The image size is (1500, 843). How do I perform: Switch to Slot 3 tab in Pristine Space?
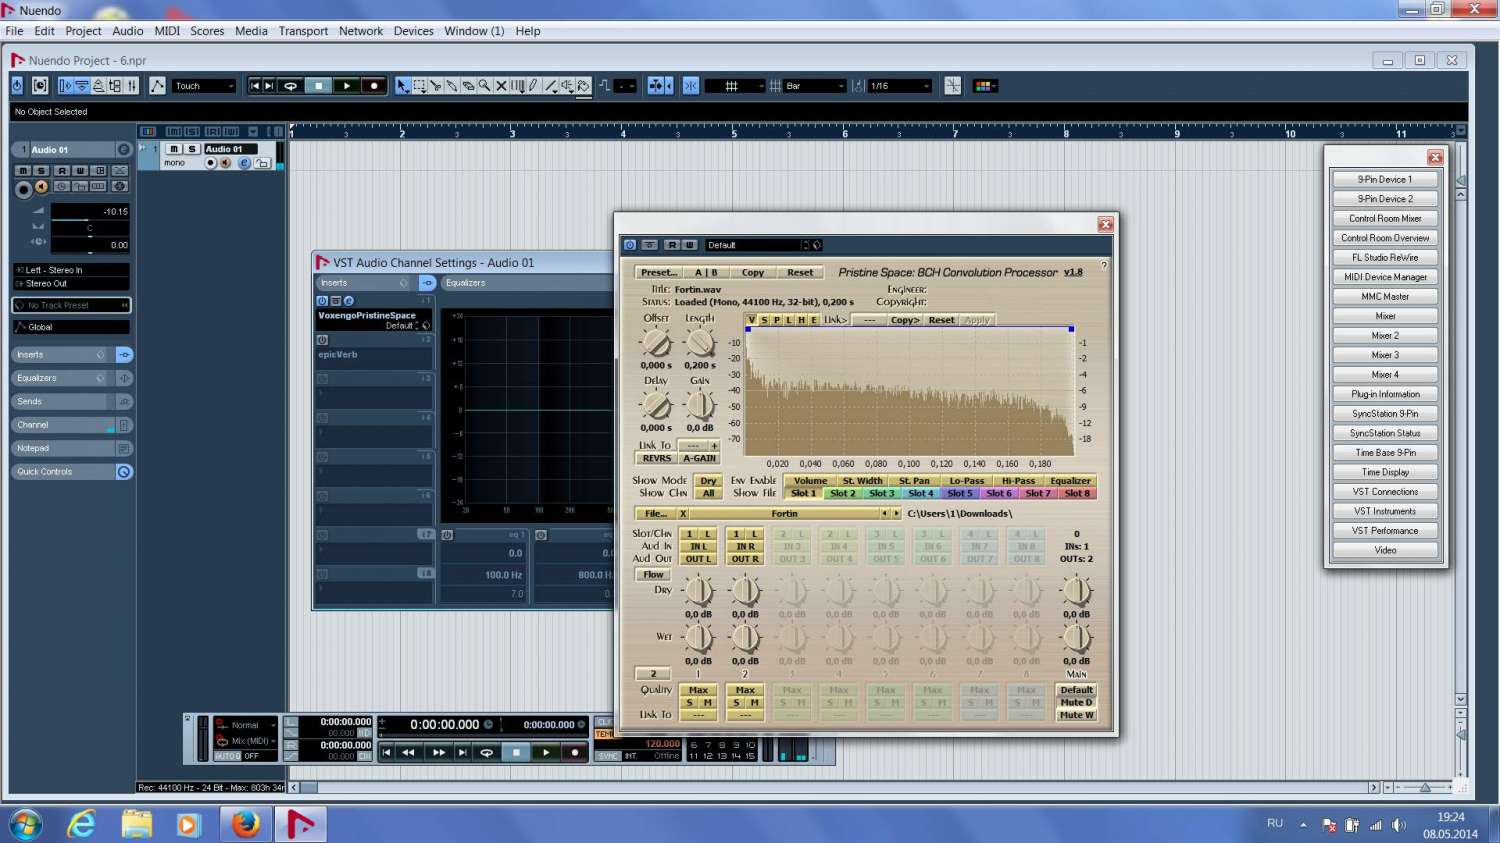(x=881, y=493)
